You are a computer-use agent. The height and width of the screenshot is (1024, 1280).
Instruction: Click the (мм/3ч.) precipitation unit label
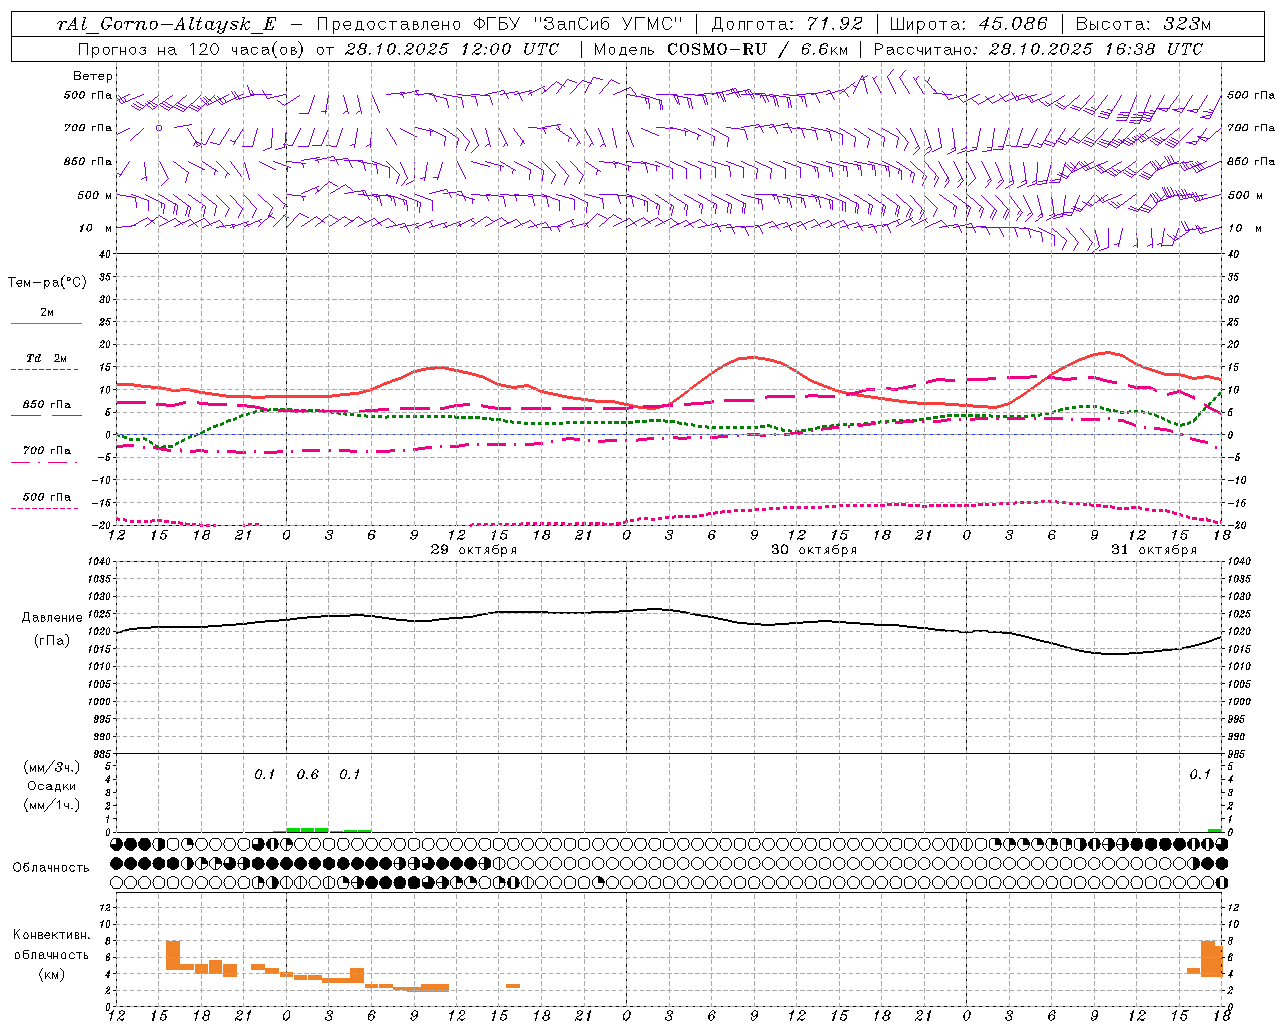(x=52, y=767)
